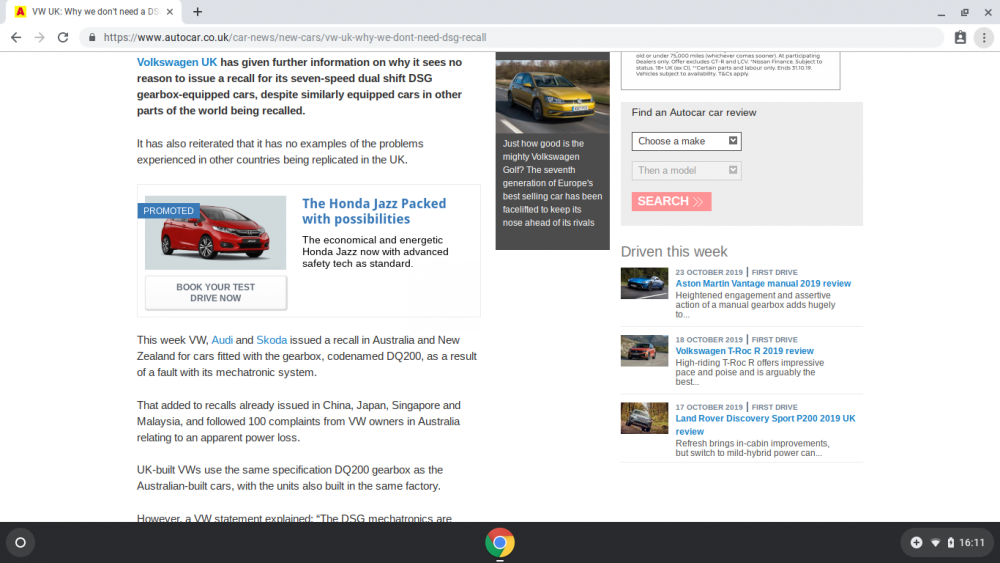Open the notification plus icon in tray
The height and width of the screenshot is (563, 1000).
point(916,543)
